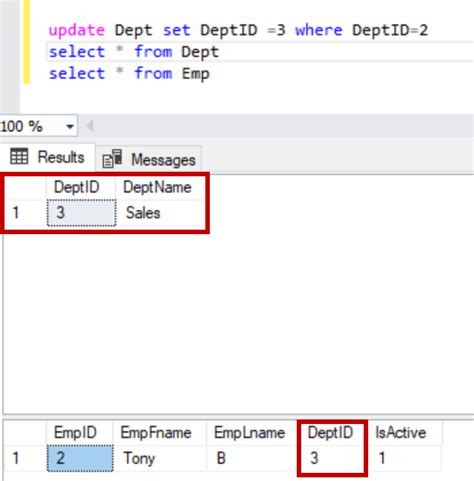This screenshot has height=481, width=474.
Task: Select the cell containing Sales
Action: [160, 213]
